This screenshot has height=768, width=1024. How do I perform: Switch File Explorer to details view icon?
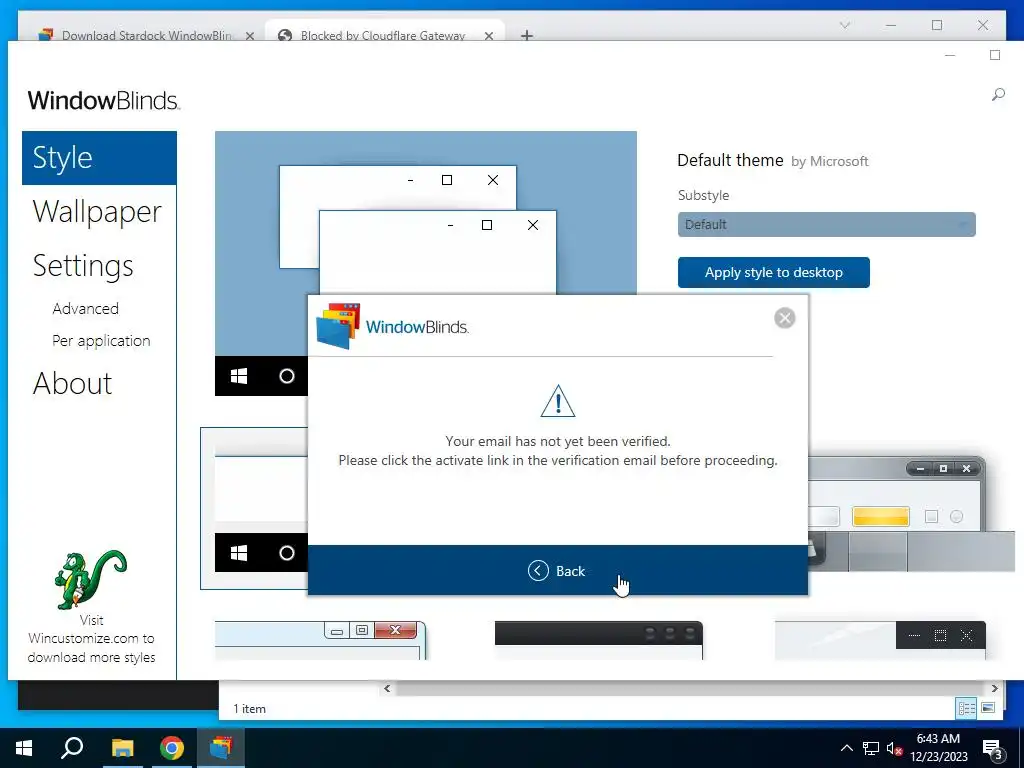click(x=966, y=708)
